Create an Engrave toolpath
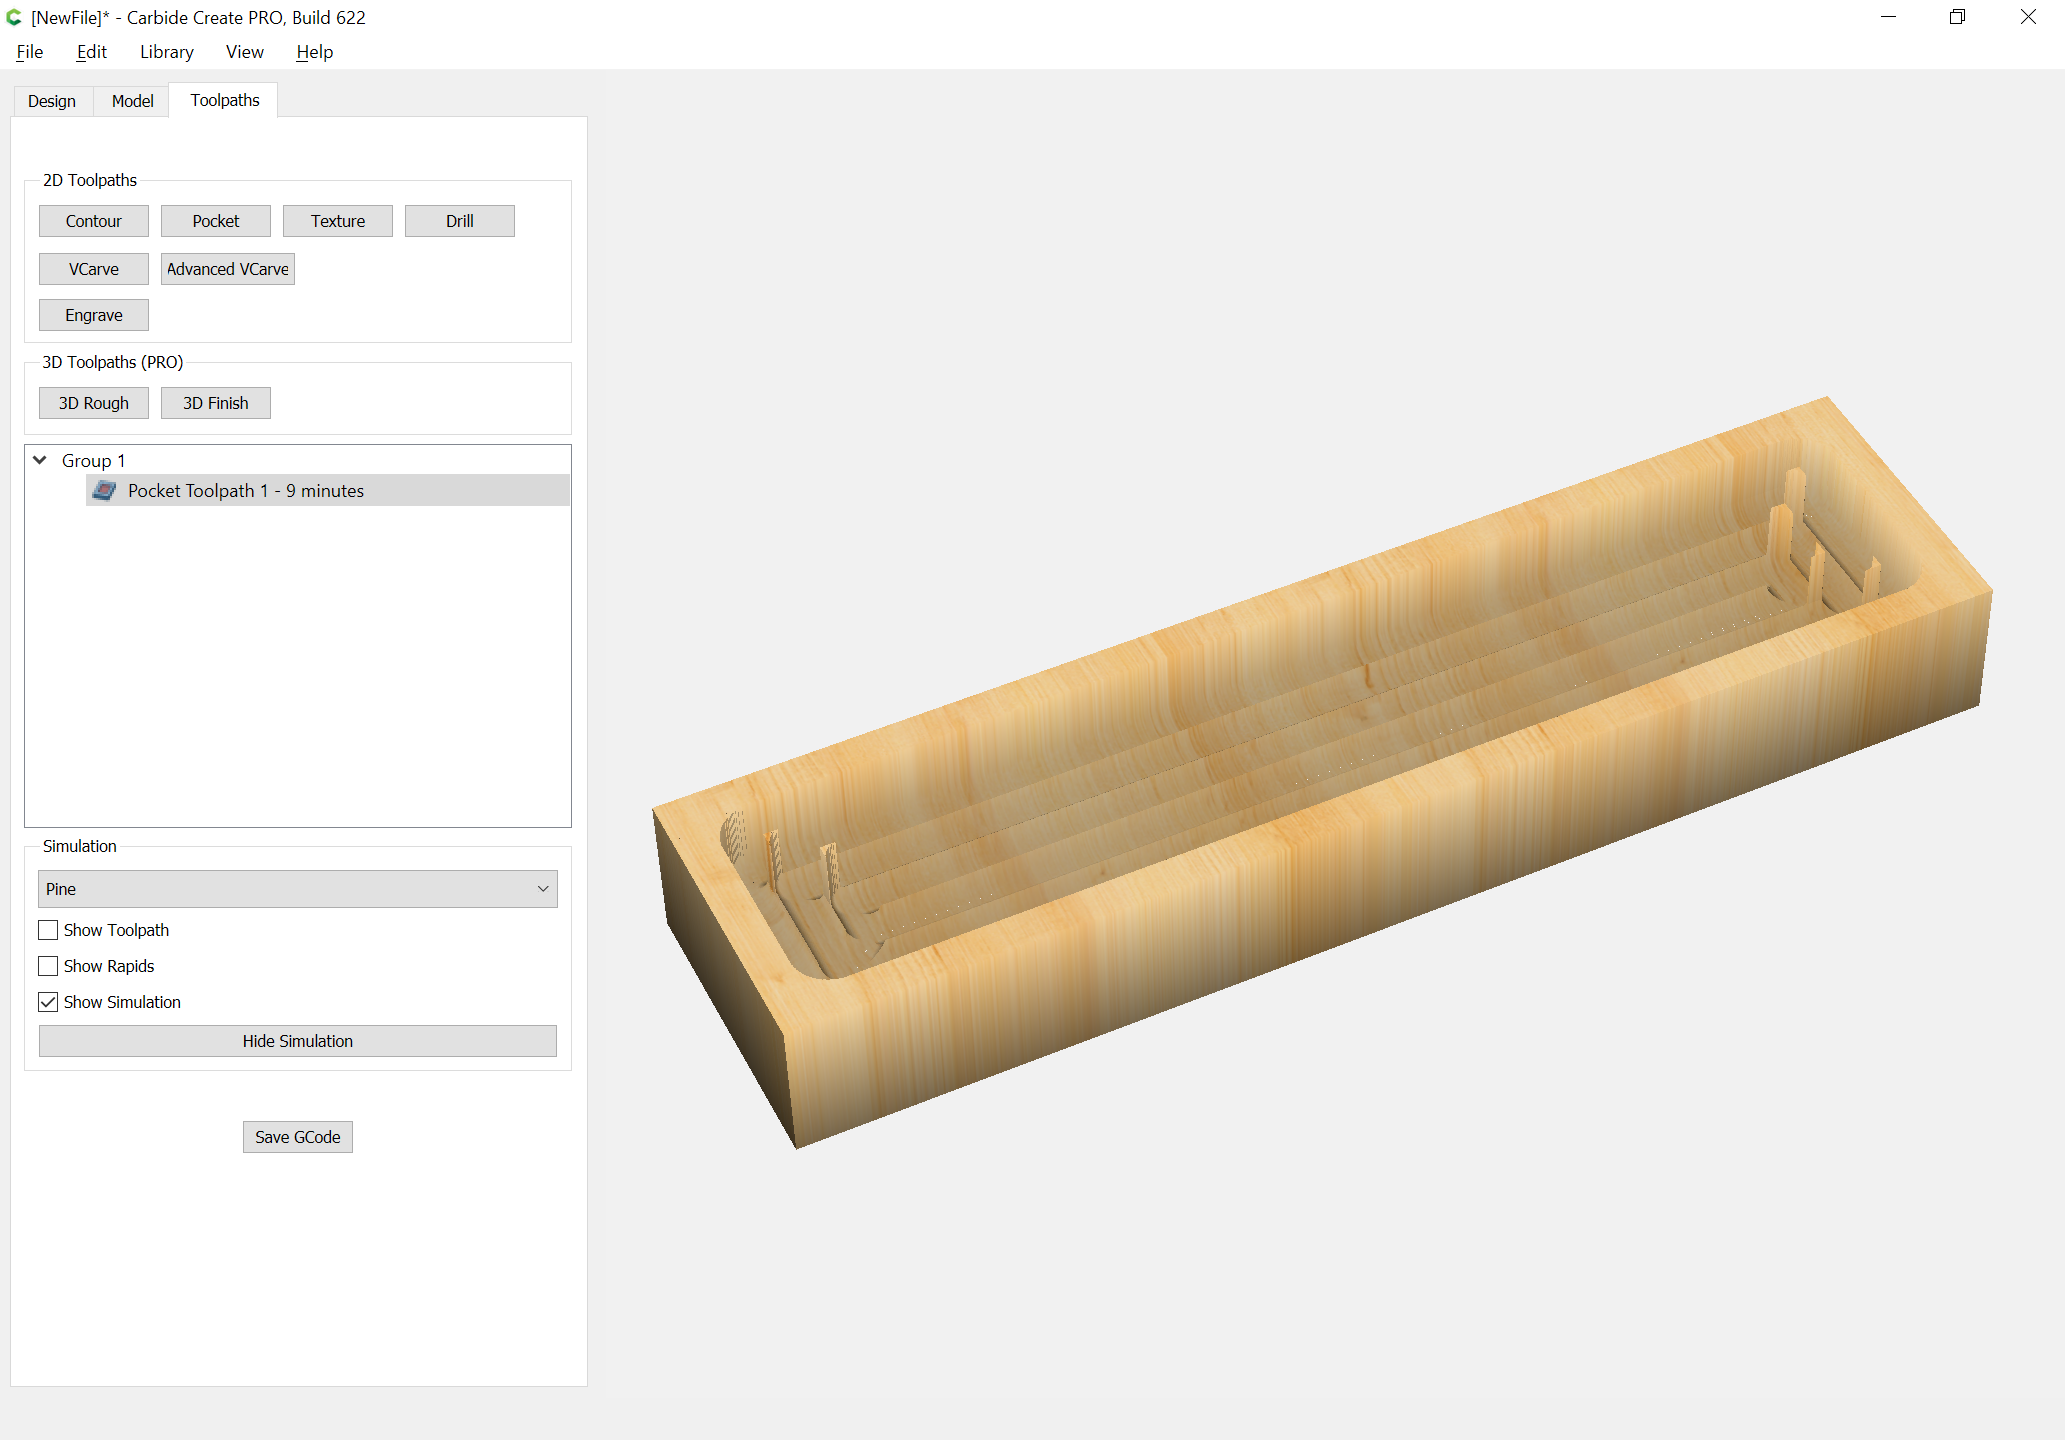Viewport: 2065px width, 1440px height. point(94,315)
